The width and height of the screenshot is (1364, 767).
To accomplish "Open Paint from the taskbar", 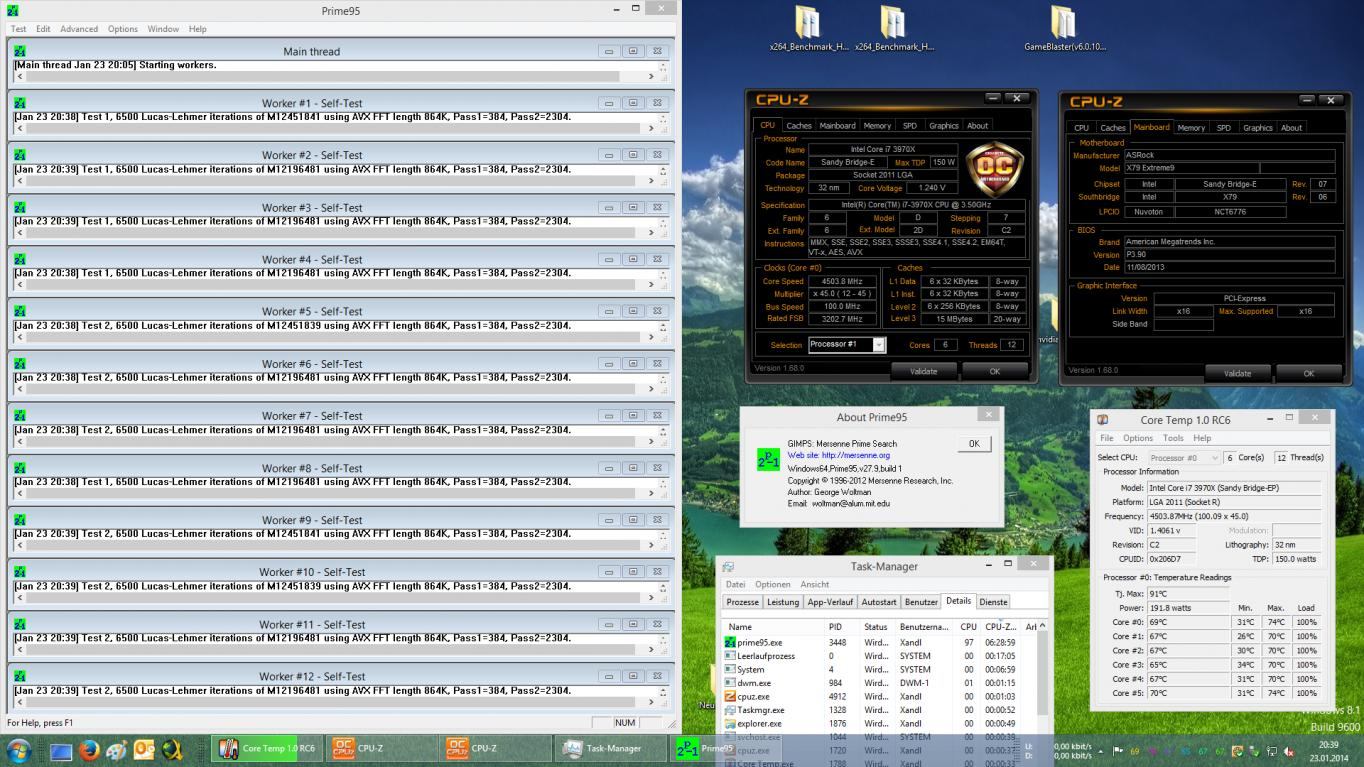I will point(116,749).
